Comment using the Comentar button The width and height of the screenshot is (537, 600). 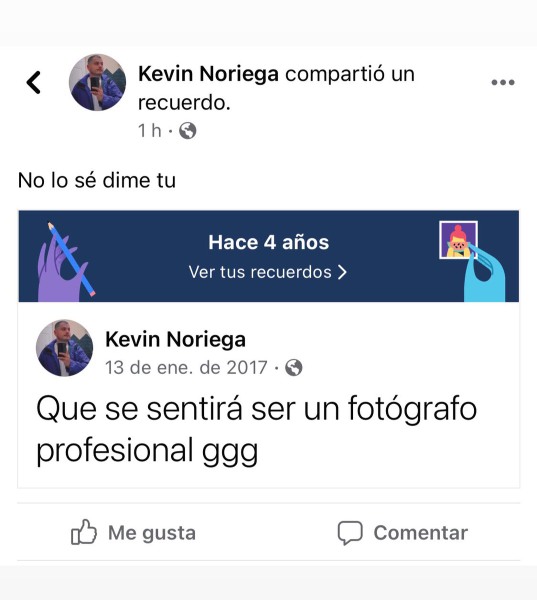(x=402, y=533)
